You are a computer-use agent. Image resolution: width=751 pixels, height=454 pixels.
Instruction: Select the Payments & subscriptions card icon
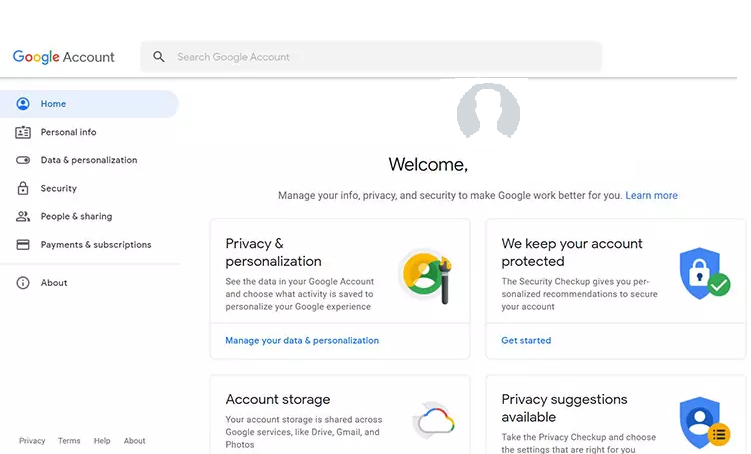[x=23, y=245]
